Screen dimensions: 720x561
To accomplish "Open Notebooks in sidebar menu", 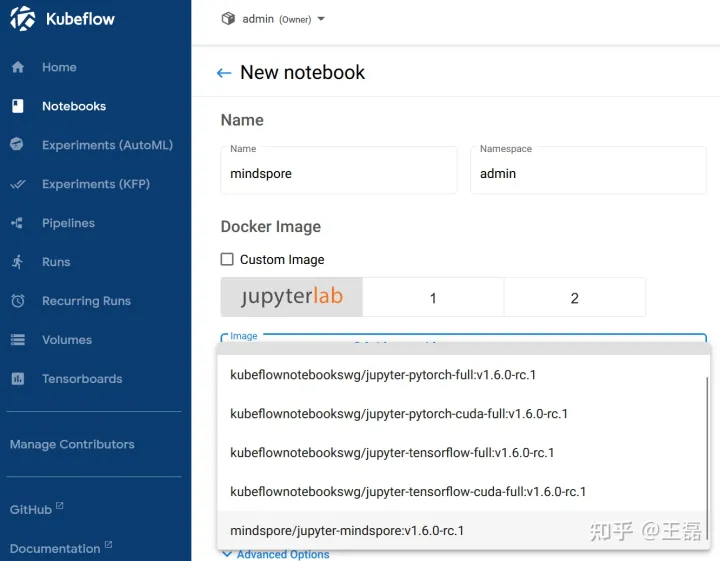I will (x=74, y=106).
